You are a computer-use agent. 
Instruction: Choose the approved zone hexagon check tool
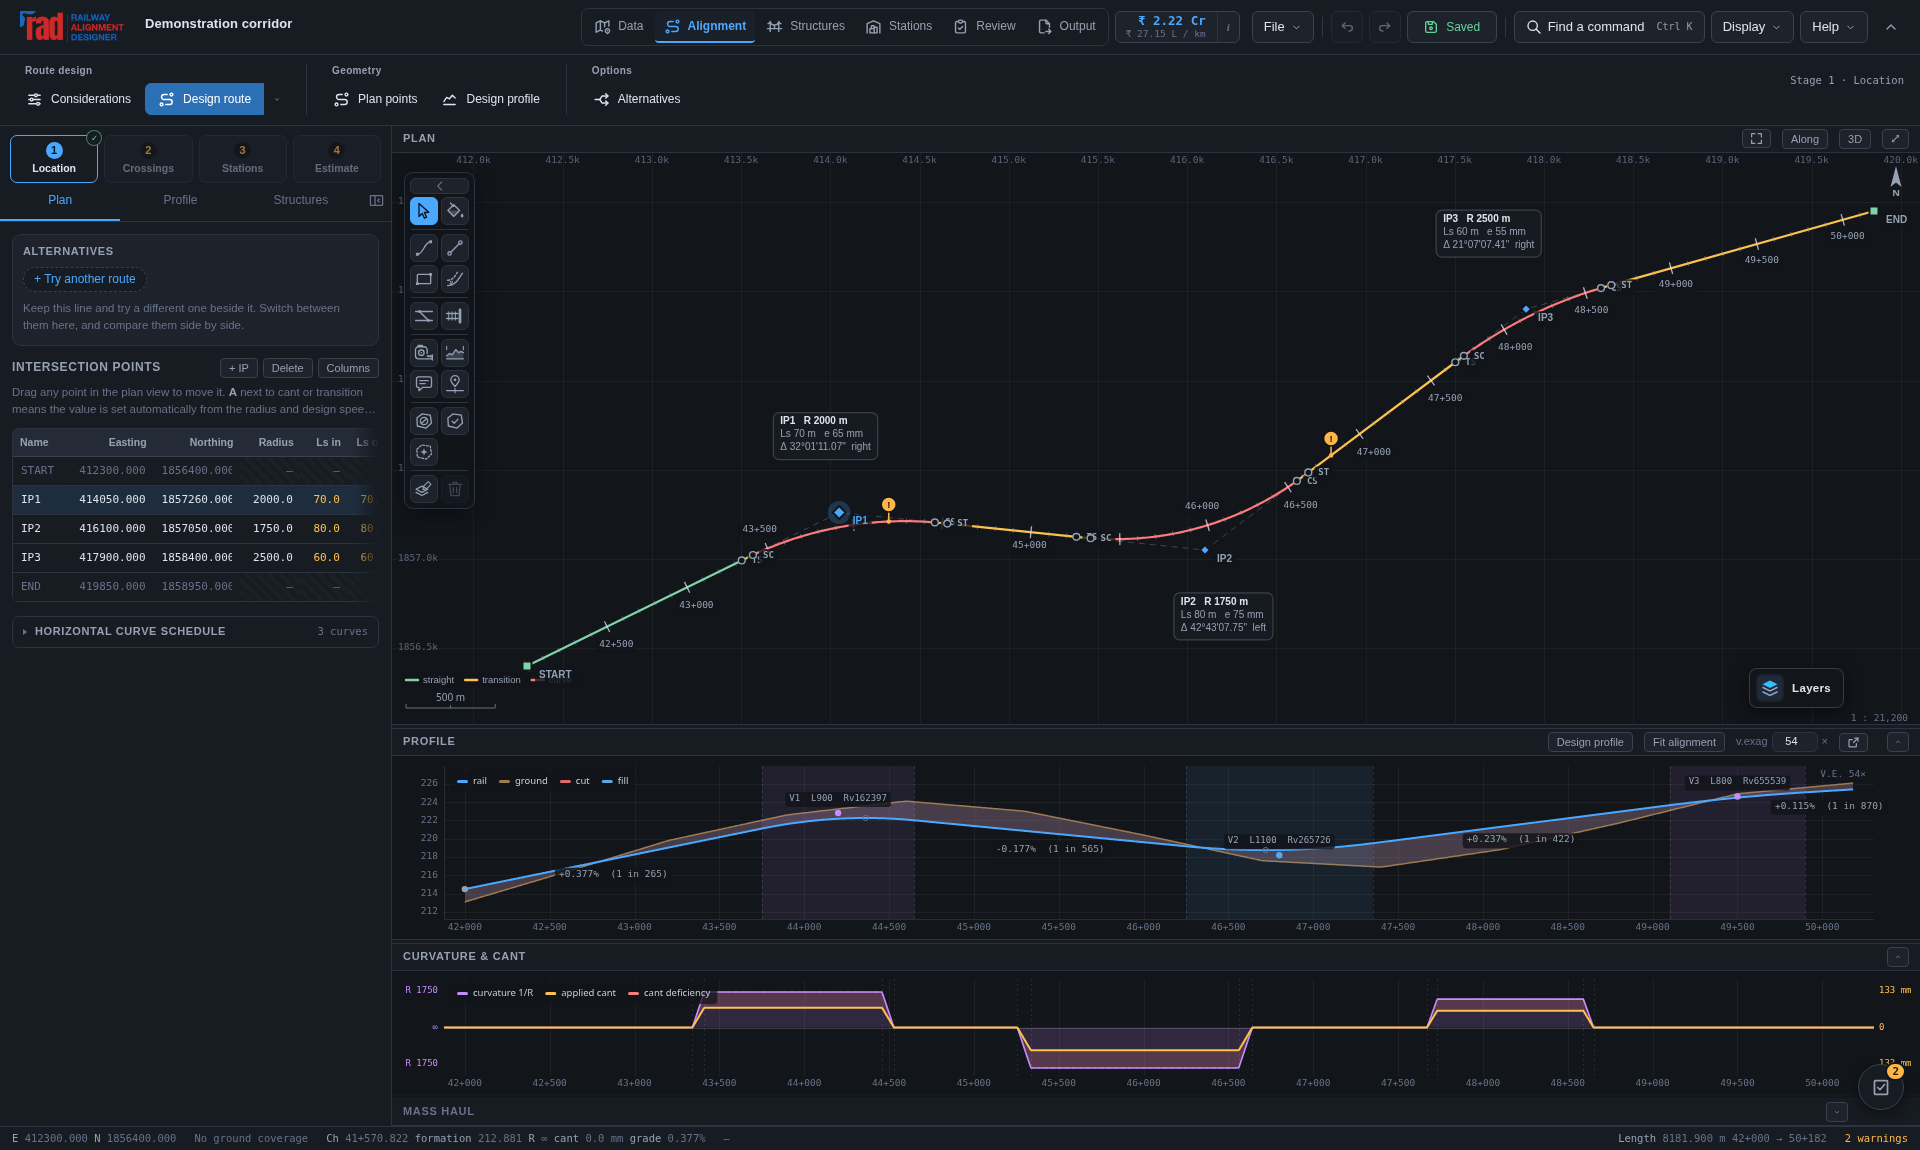tap(455, 421)
